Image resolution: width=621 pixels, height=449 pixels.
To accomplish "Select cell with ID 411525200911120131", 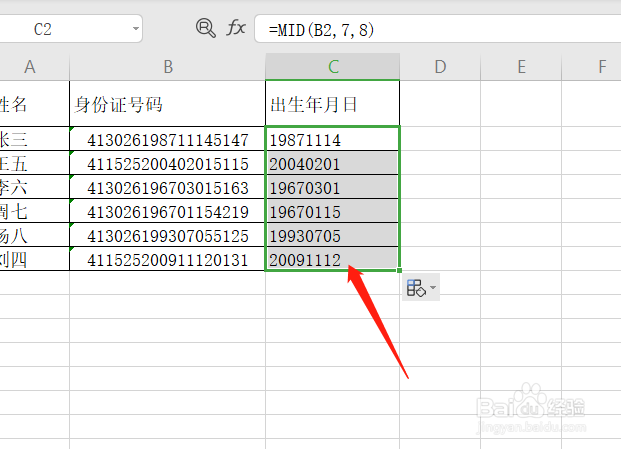I will click(x=168, y=259).
